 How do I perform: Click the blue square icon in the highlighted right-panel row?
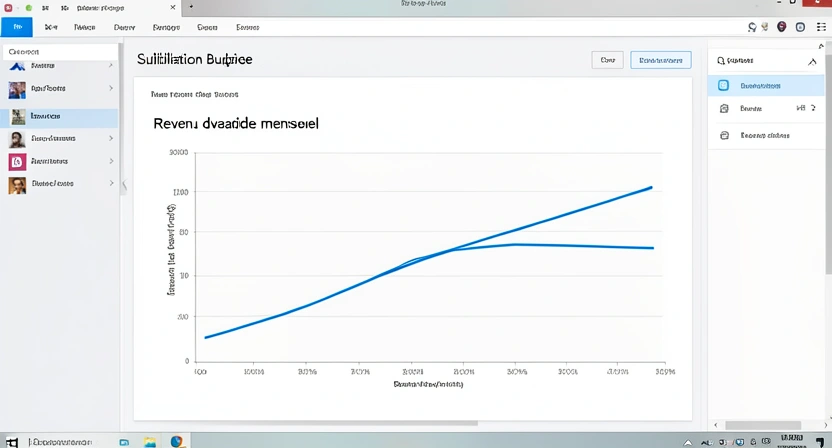click(724, 87)
